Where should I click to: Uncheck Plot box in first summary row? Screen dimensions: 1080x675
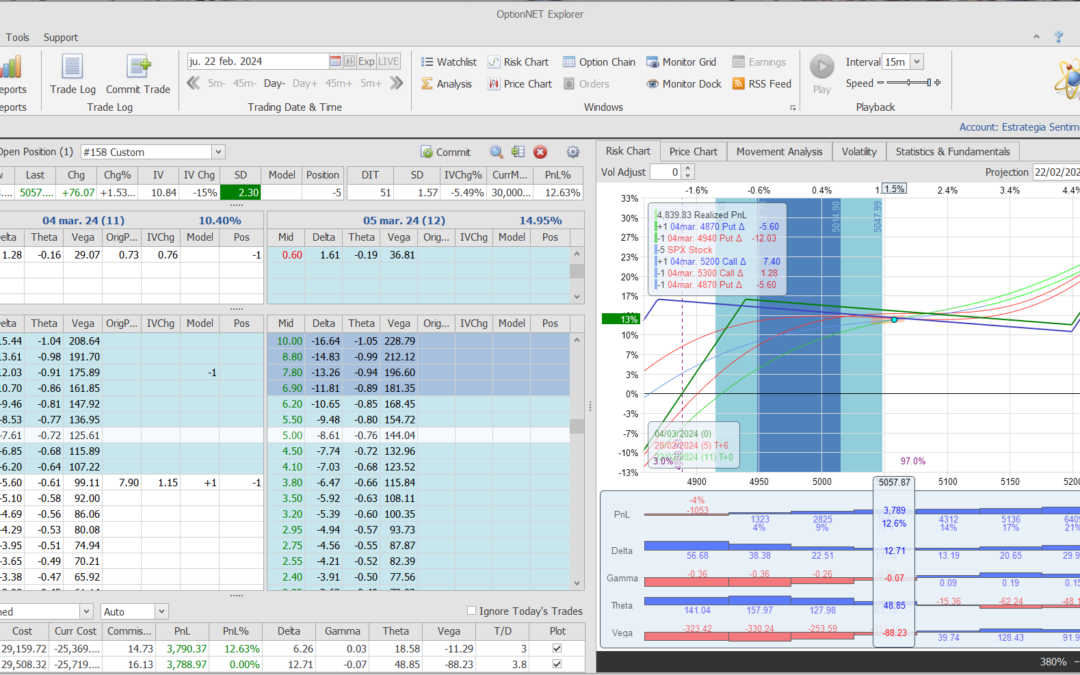[557, 648]
